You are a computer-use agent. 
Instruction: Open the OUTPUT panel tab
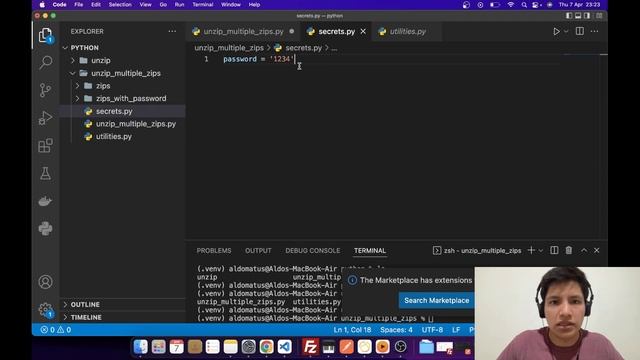pos(258,251)
